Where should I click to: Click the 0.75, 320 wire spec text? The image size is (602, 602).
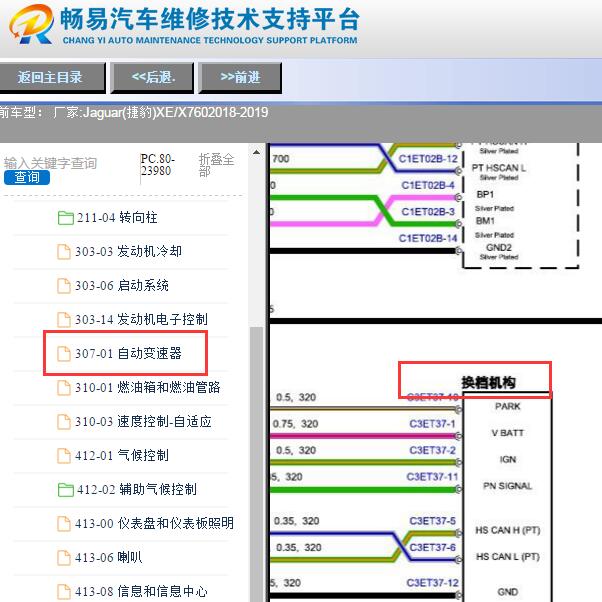(x=295, y=424)
